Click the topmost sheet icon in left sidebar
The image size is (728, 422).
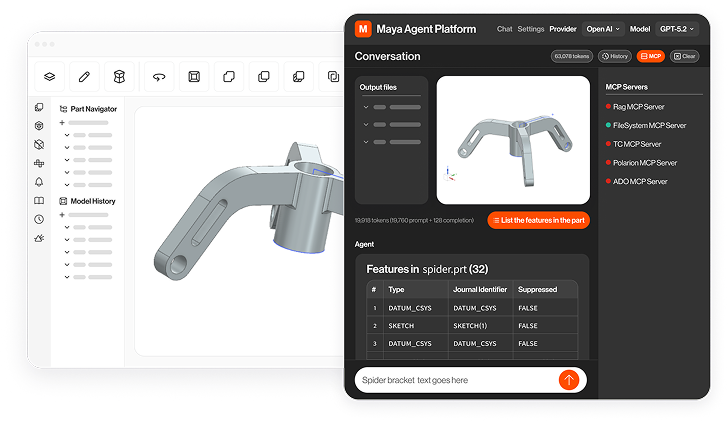(39, 107)
